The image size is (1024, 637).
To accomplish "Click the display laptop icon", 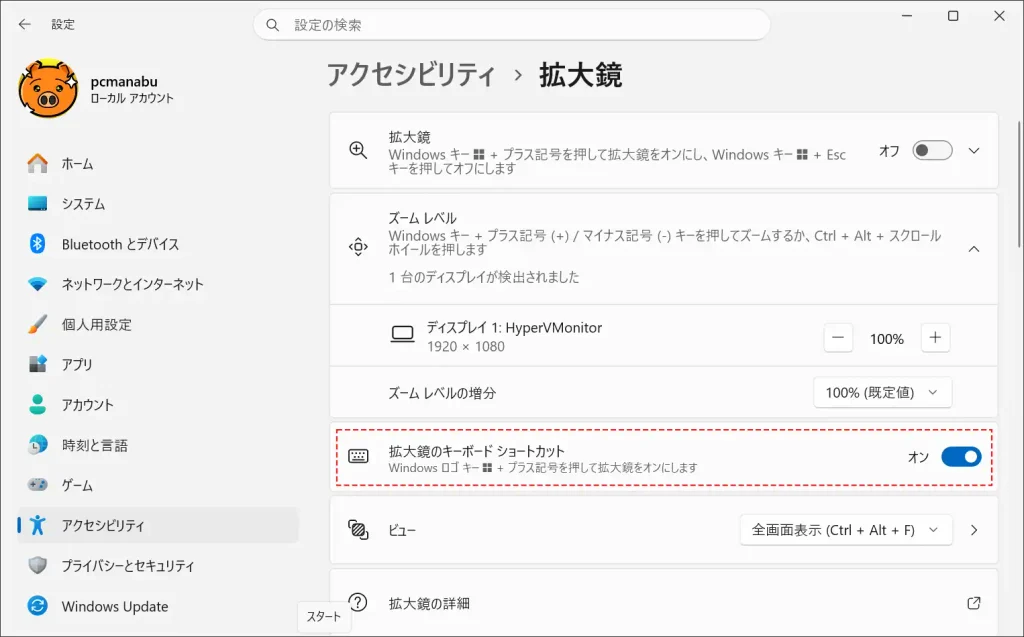I will click(x=402, y=335).
